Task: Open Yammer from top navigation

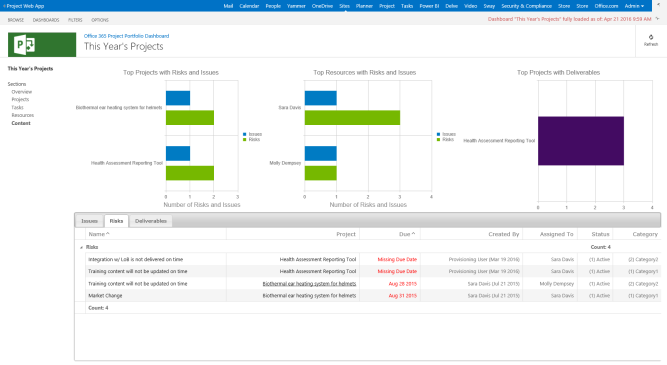Action: (296, 6)
